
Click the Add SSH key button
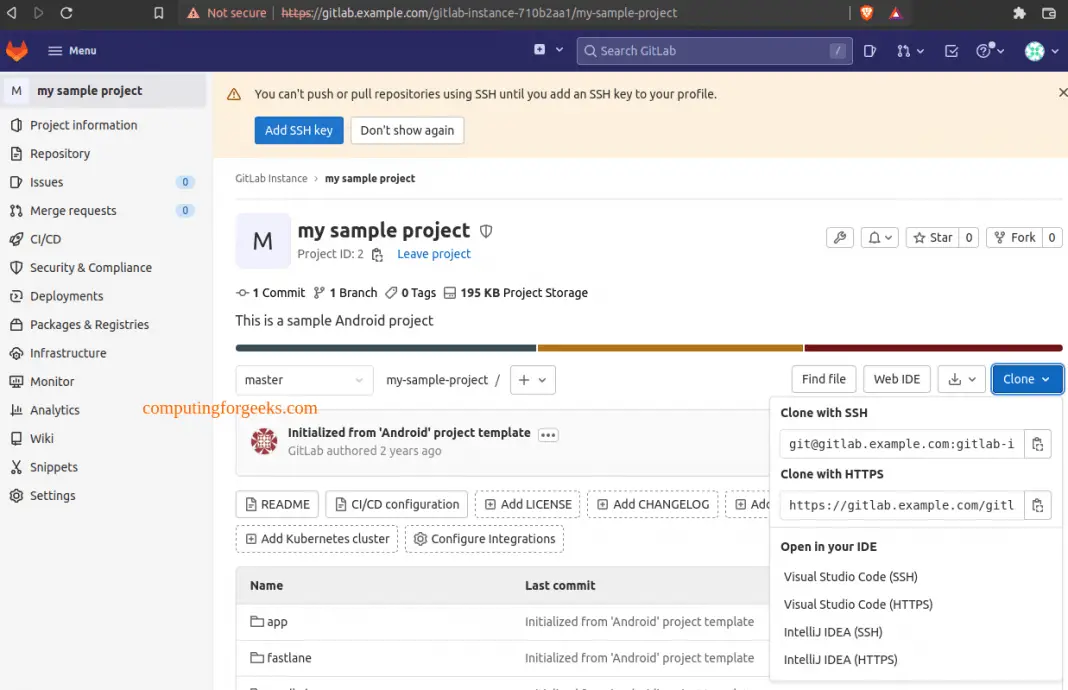coord(298,131)
